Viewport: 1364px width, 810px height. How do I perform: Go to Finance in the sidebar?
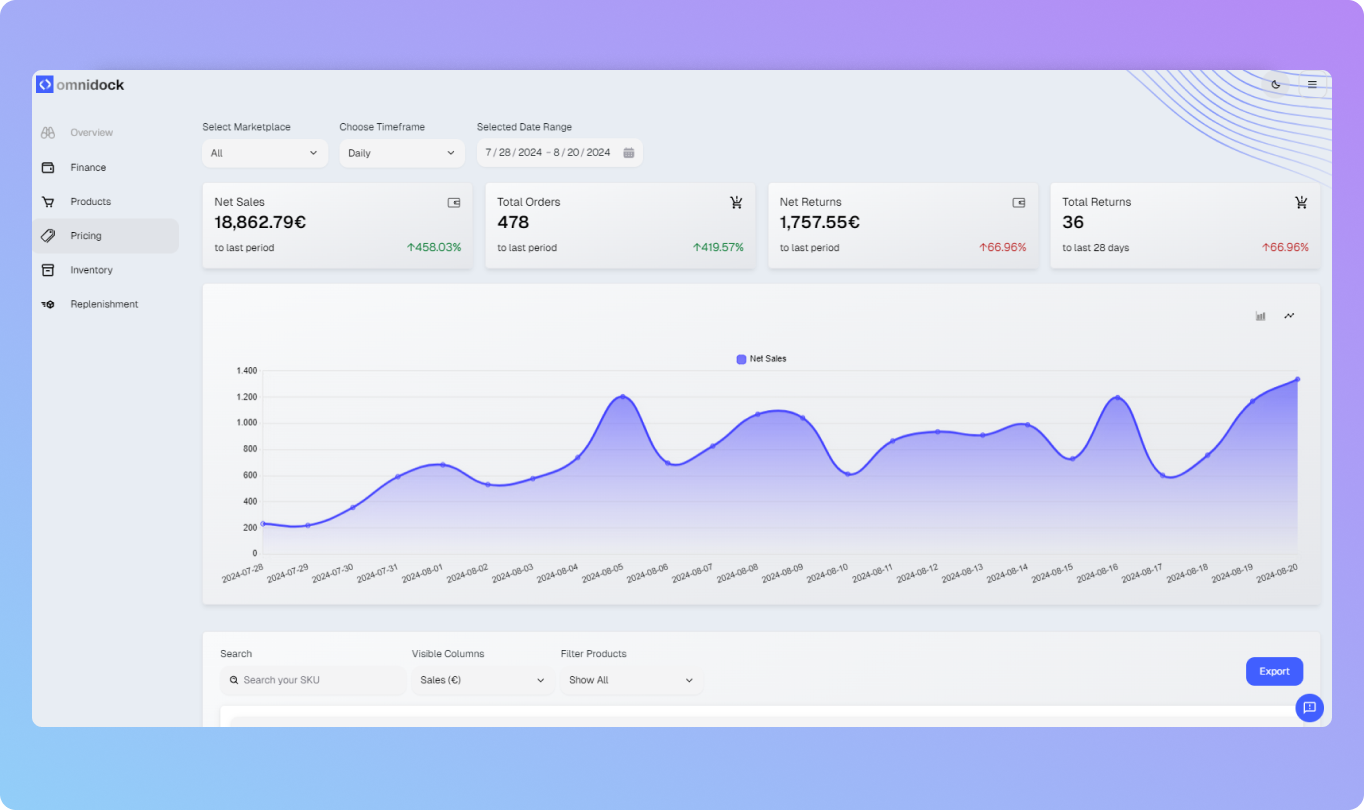tap(88, 168)
